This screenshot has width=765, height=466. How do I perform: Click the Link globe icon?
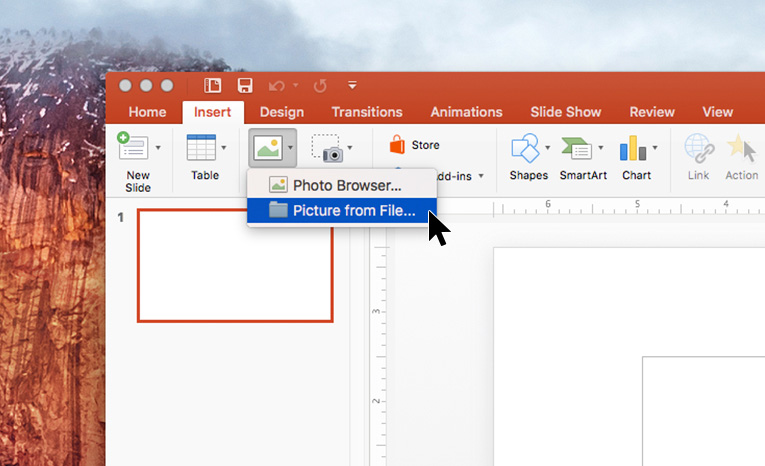pos(699,148)
